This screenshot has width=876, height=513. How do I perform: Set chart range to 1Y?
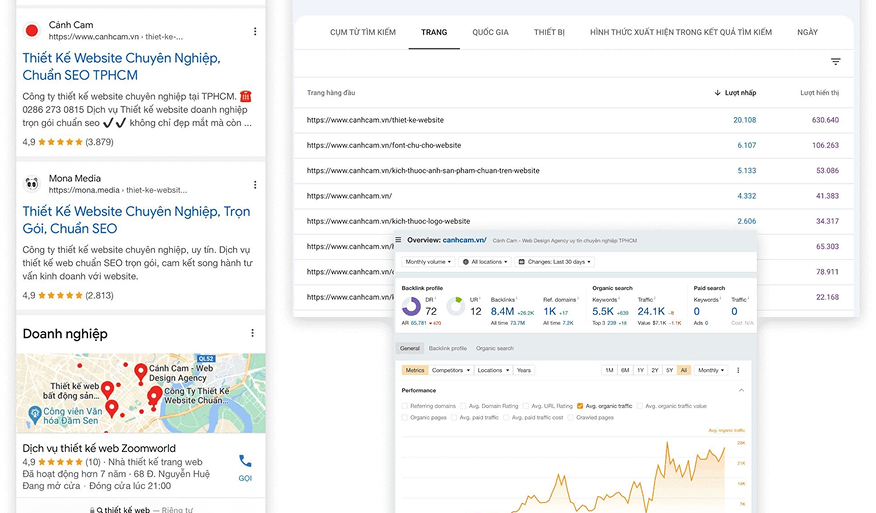click(640, 370)
